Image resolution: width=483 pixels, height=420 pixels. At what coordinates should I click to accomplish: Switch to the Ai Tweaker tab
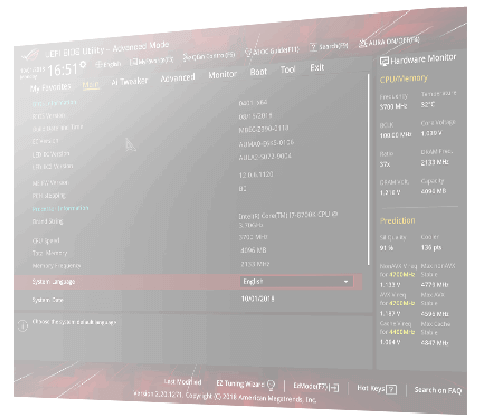(x=130, y=81)
